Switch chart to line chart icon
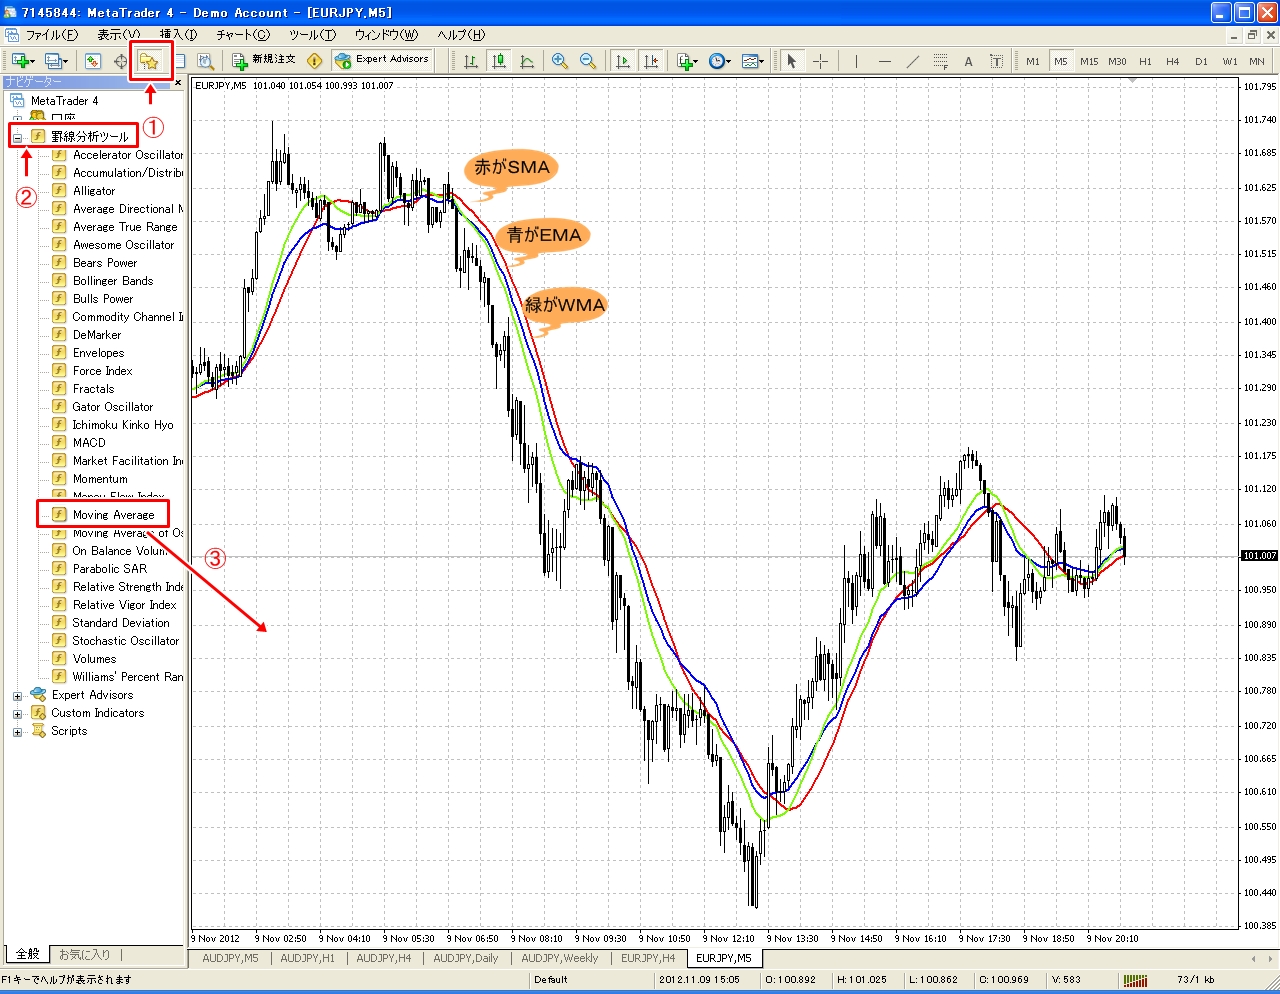This screenshot has height=994, width=1280. pyautogui.click(x=527, y=61)
